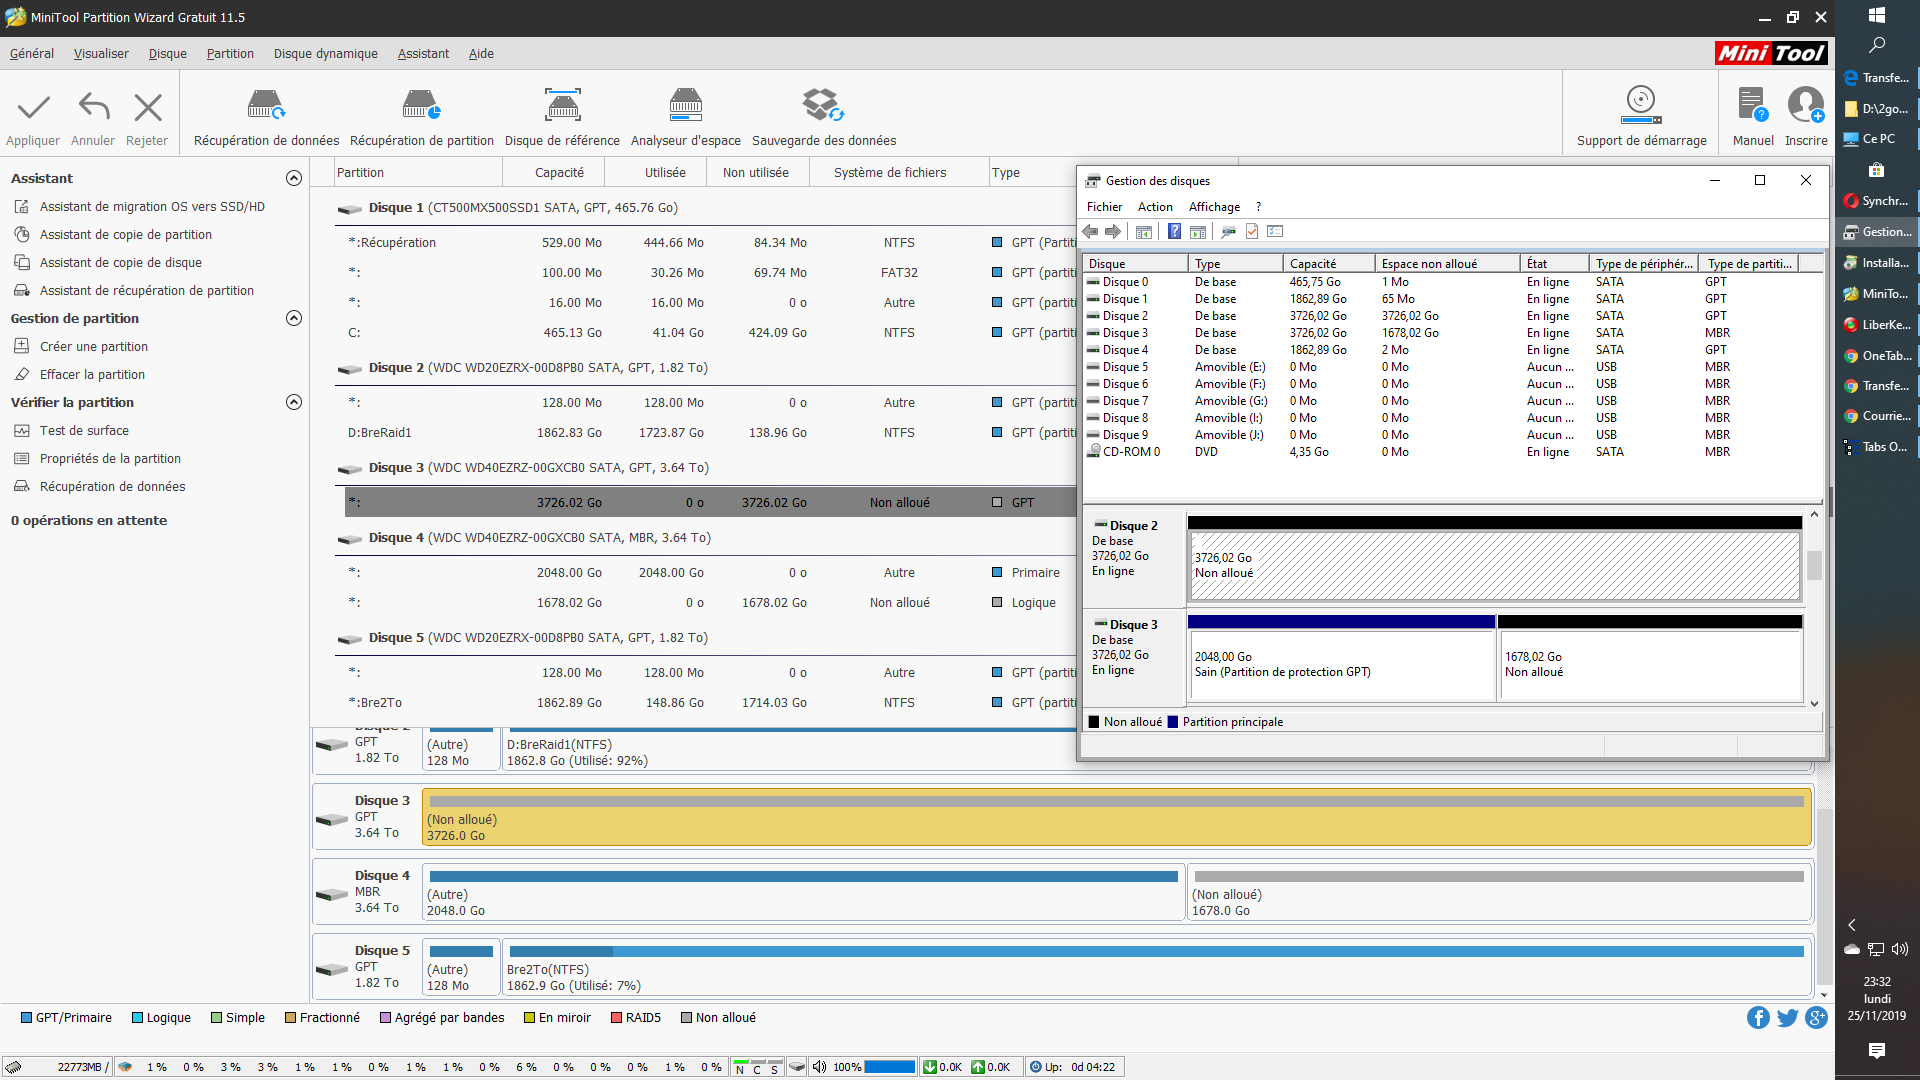Open Récupération de données tool
1920x1080 pixels.
coord(266,105)
